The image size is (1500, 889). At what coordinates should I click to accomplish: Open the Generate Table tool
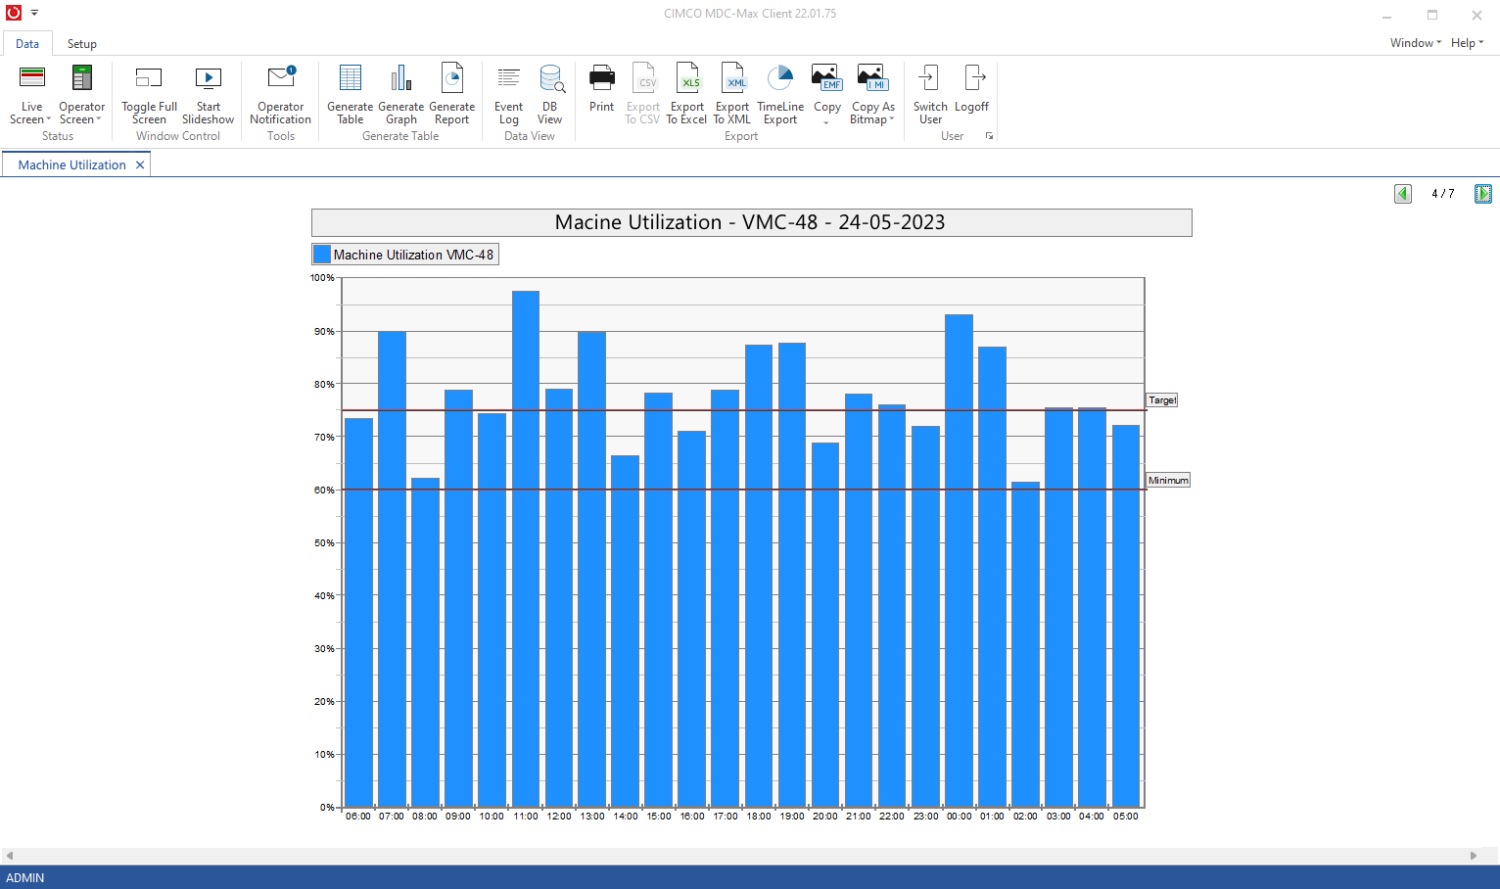(350, 95)
